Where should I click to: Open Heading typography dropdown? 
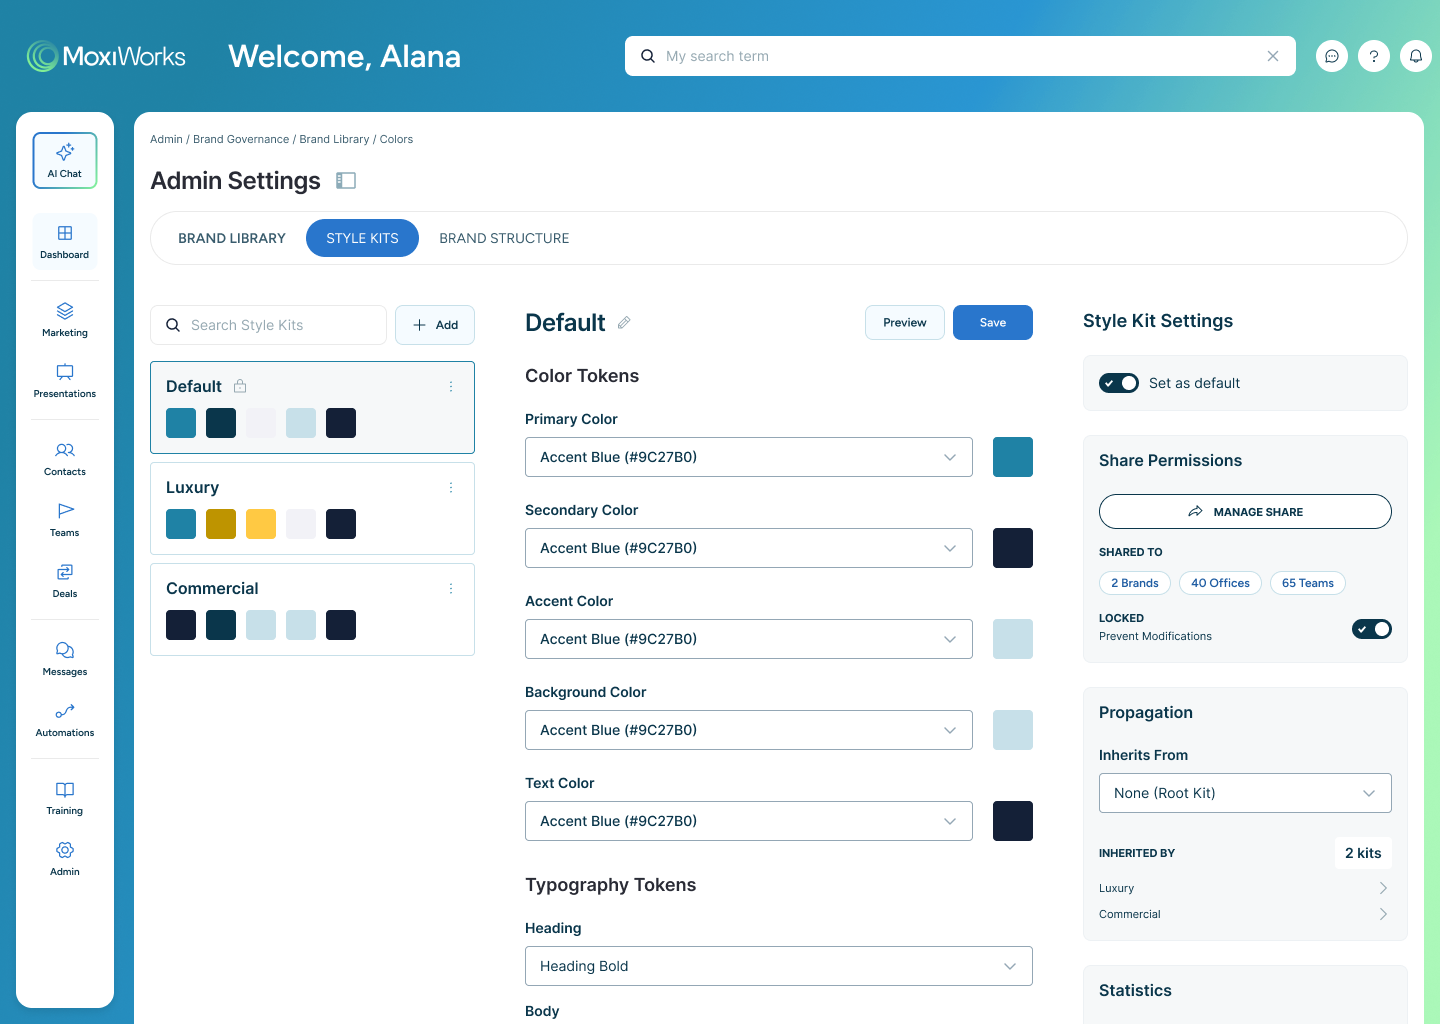coord(779,966)
